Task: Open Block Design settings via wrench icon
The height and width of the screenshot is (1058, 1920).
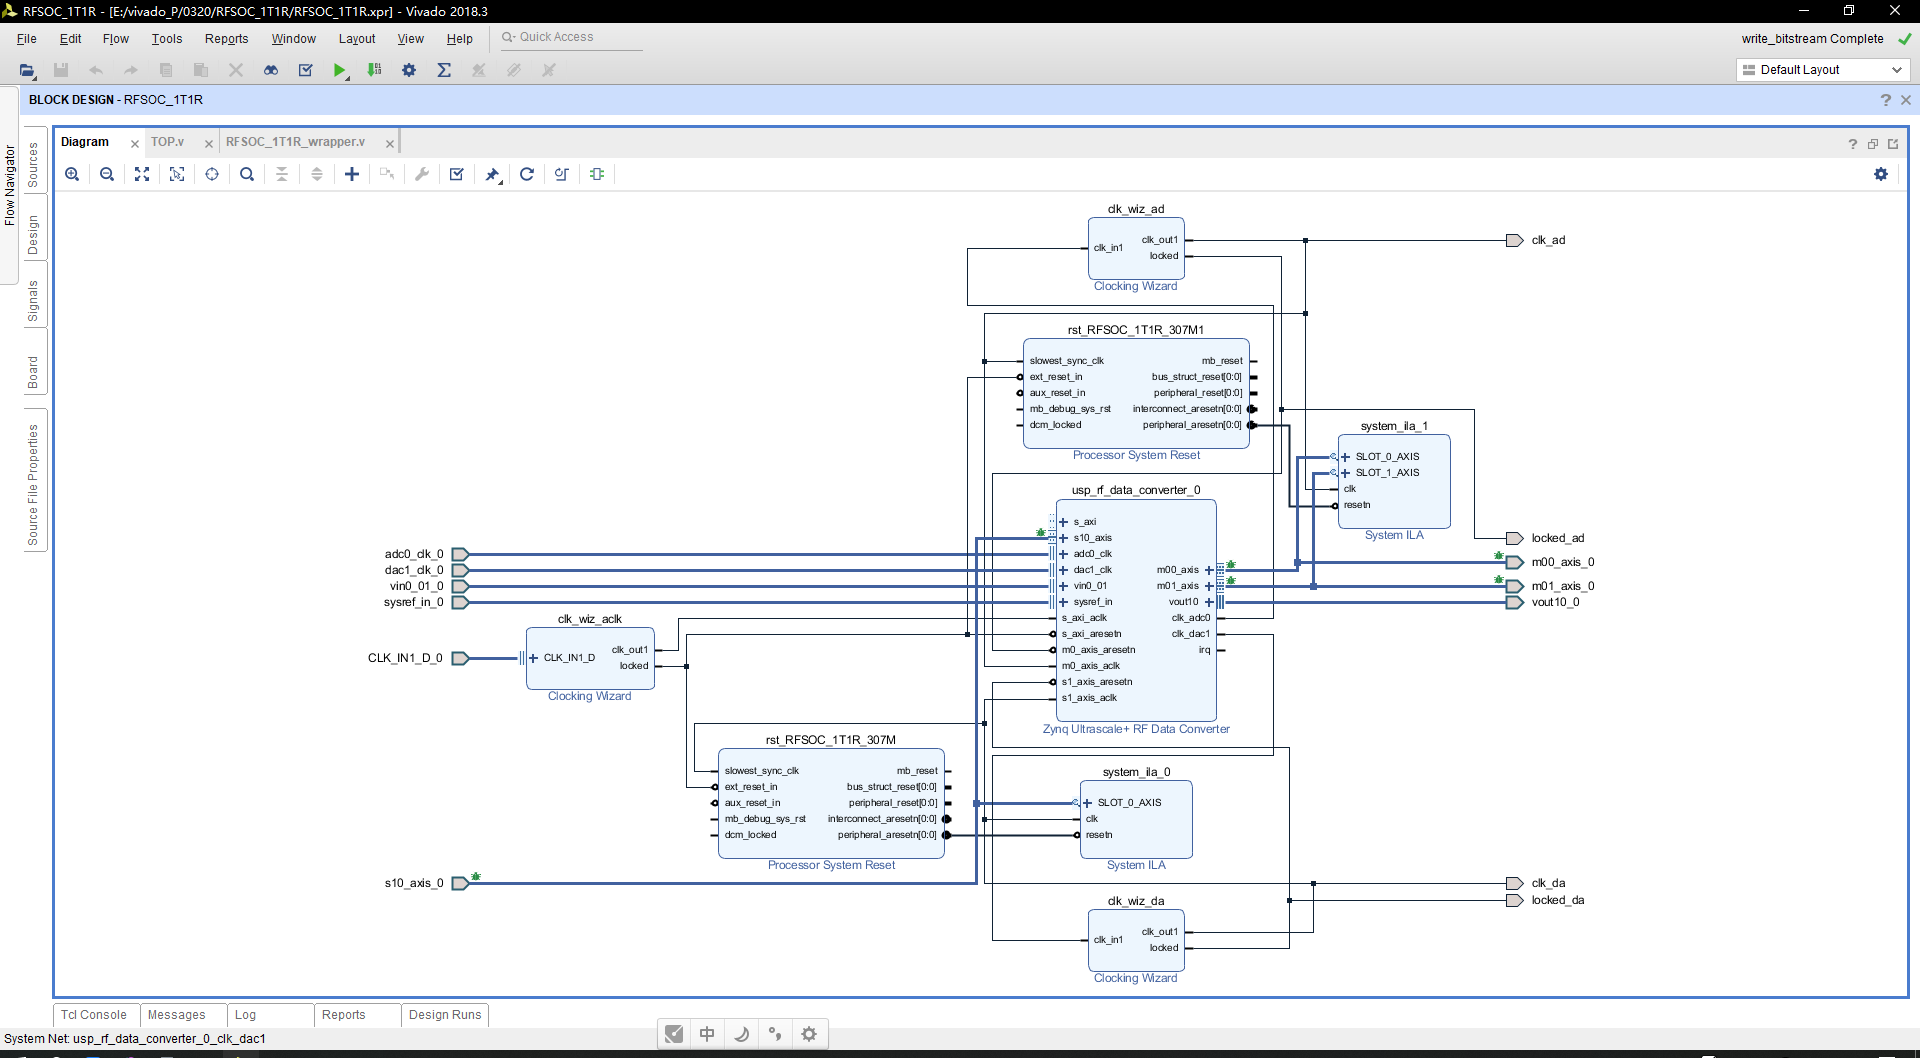Action: tap(422, 174)
